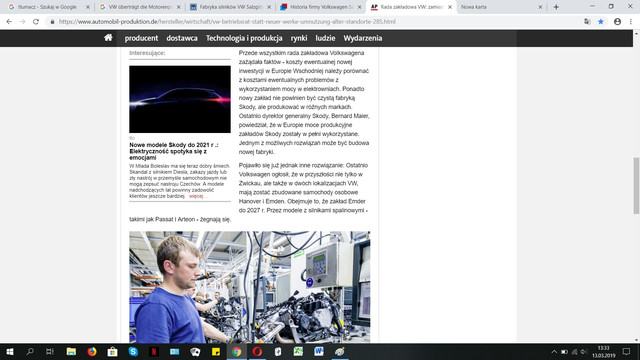This screenshot has width=640, height=360.
Task: Open Word from taskbar
Action: tap(319, 351)
